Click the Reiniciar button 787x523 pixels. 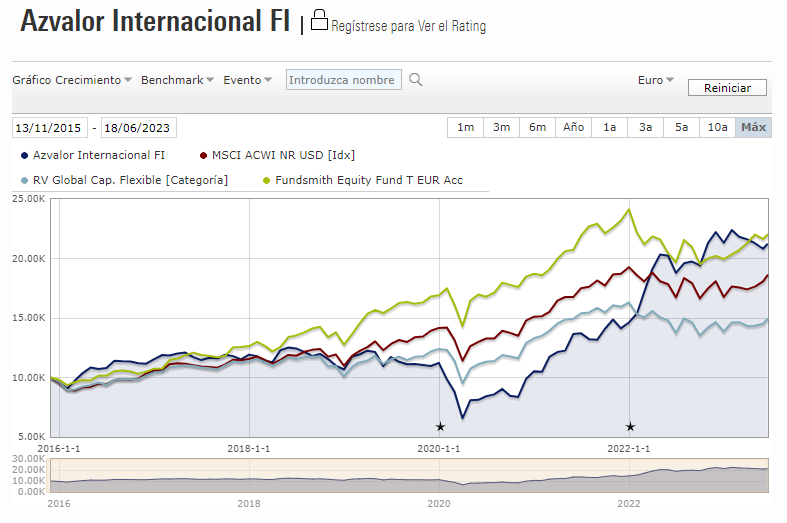click(x=727, y=88)
